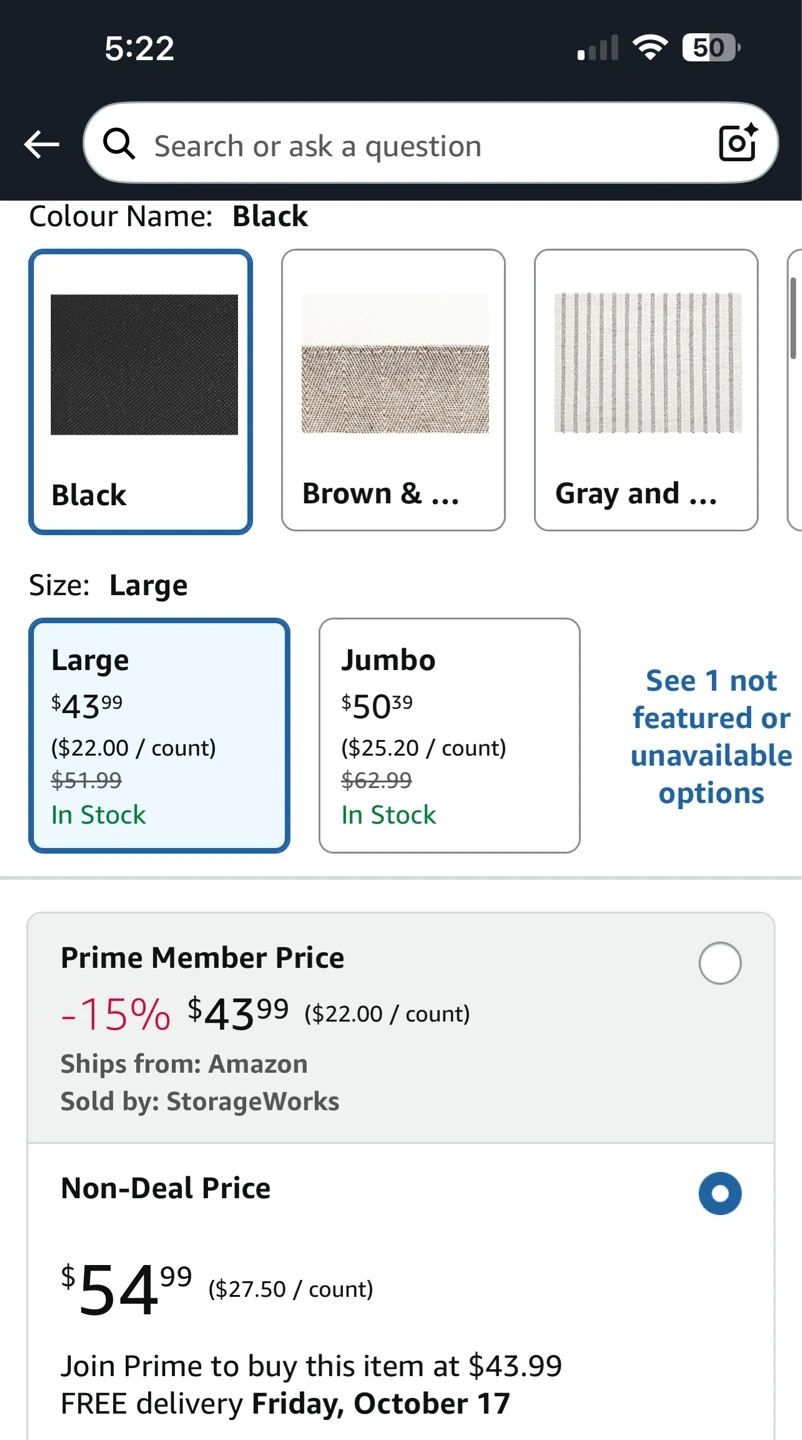Tap the back arrow icon
Screen dimensions: 802x1440
pos(42,145)
